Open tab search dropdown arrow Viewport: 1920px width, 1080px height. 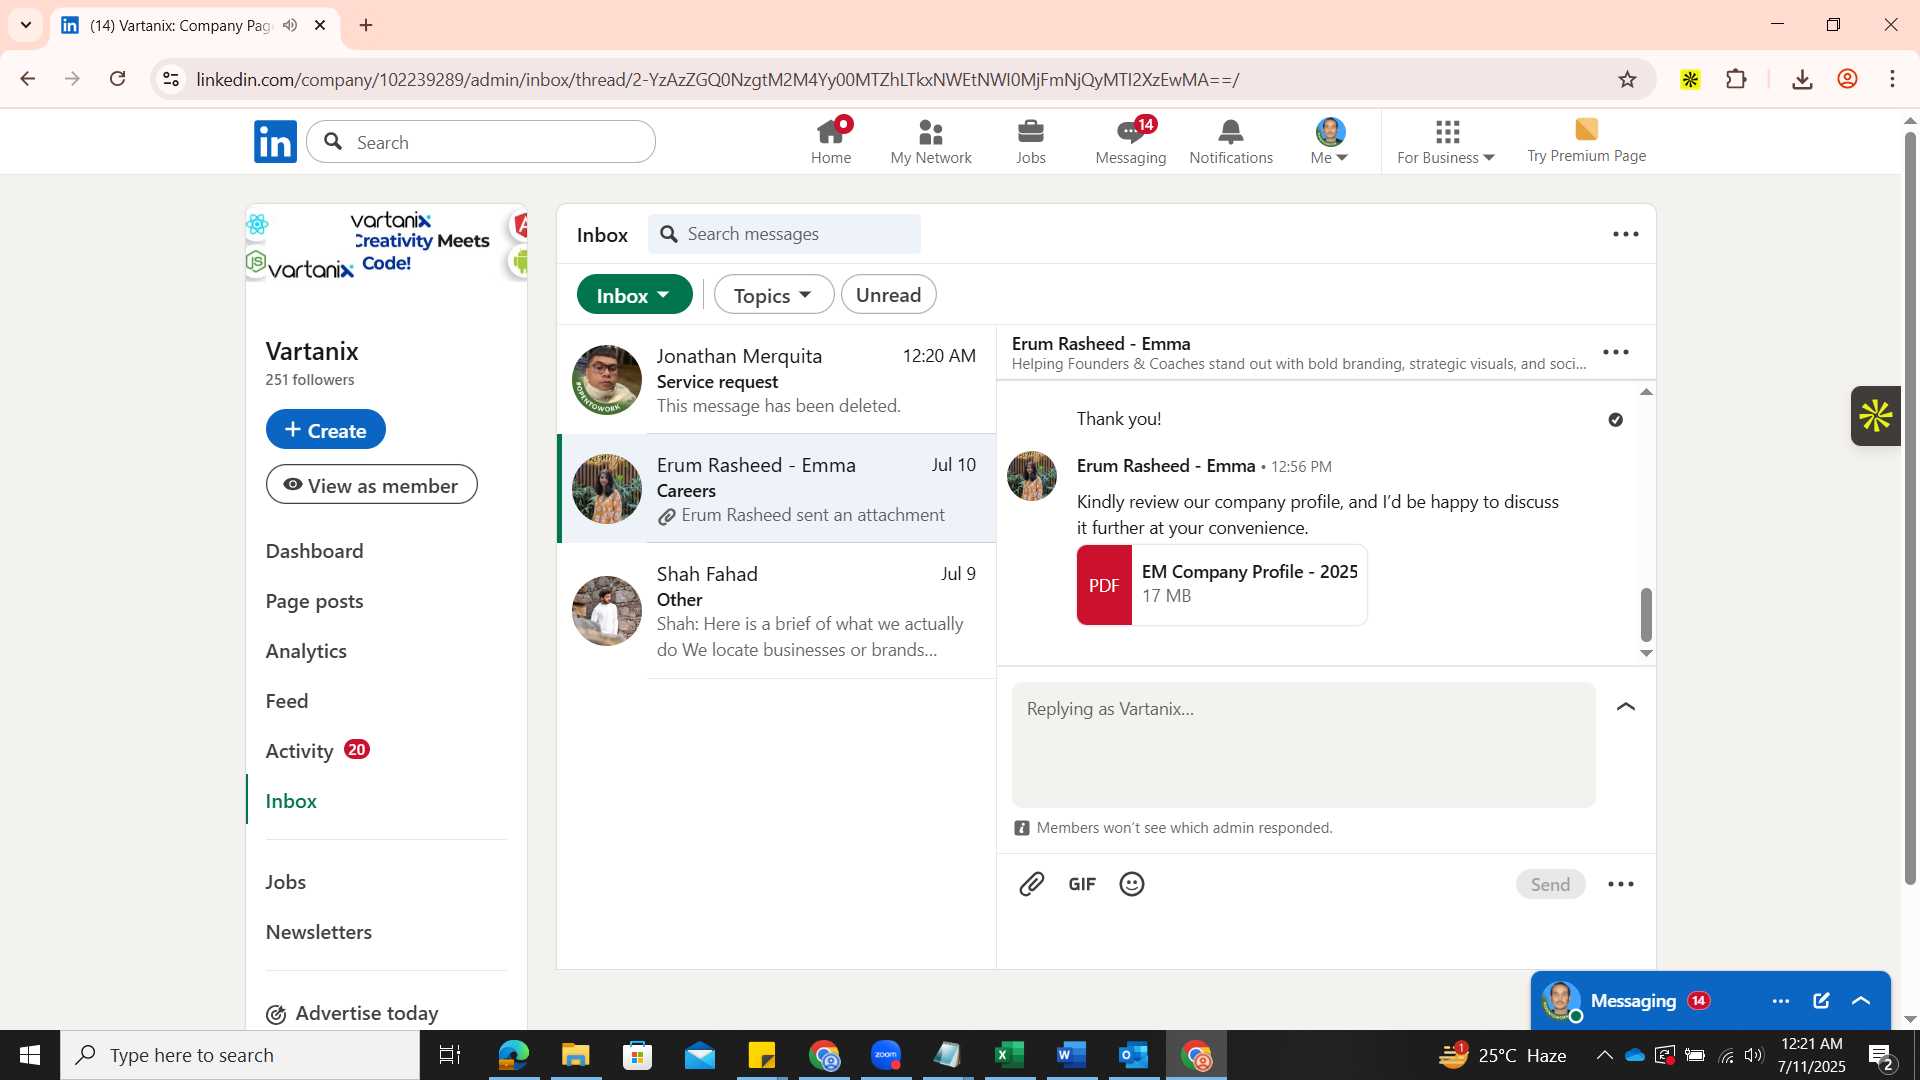click(26, 25)
